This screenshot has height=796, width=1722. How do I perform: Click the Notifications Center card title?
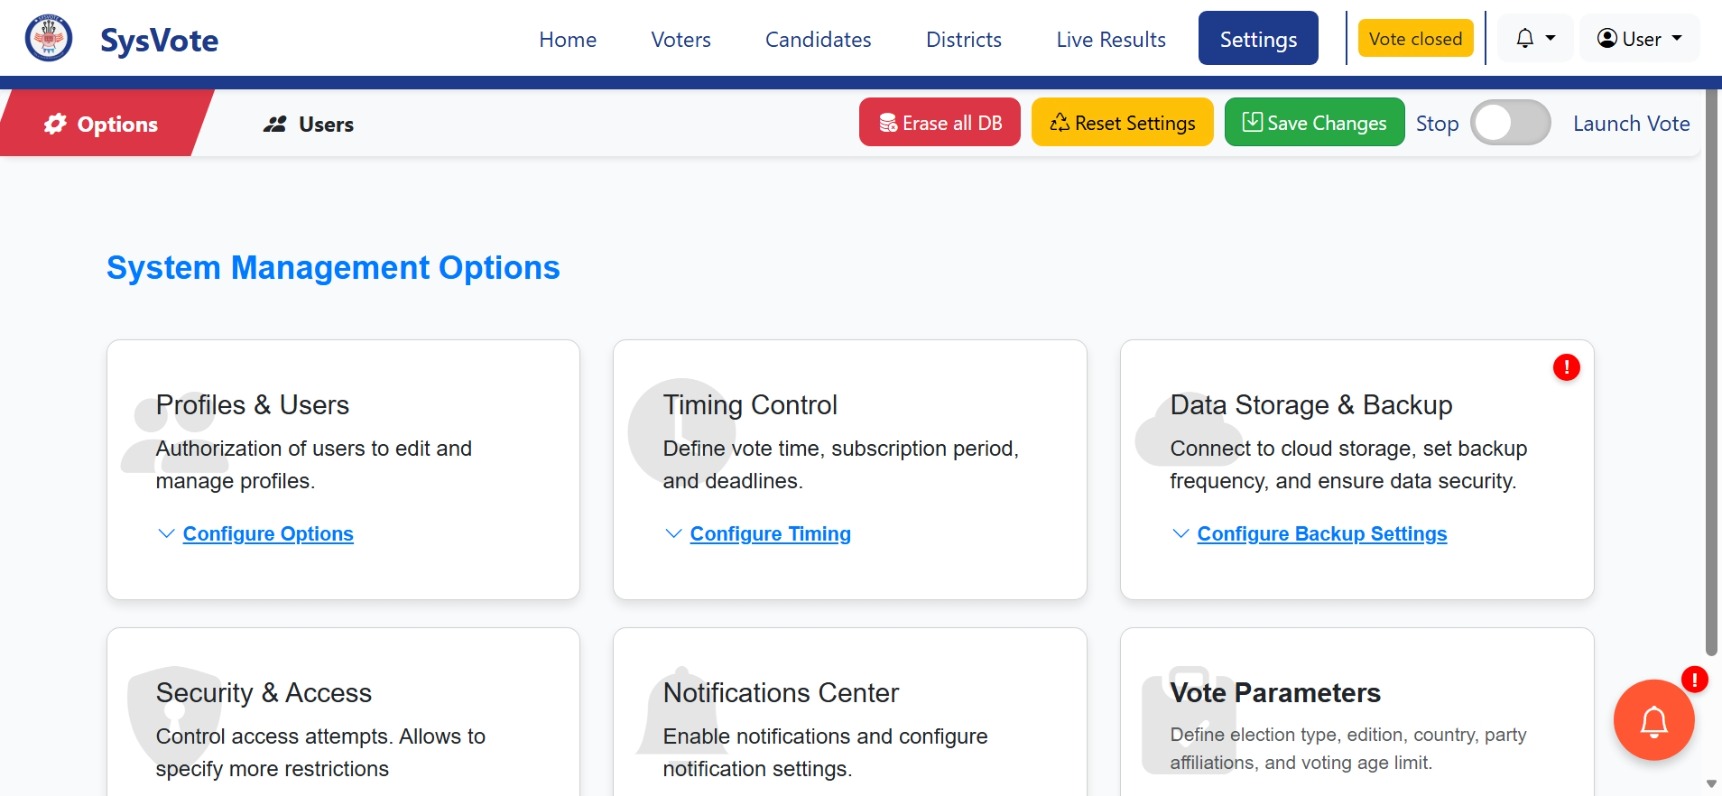click(x=781, y=693)
